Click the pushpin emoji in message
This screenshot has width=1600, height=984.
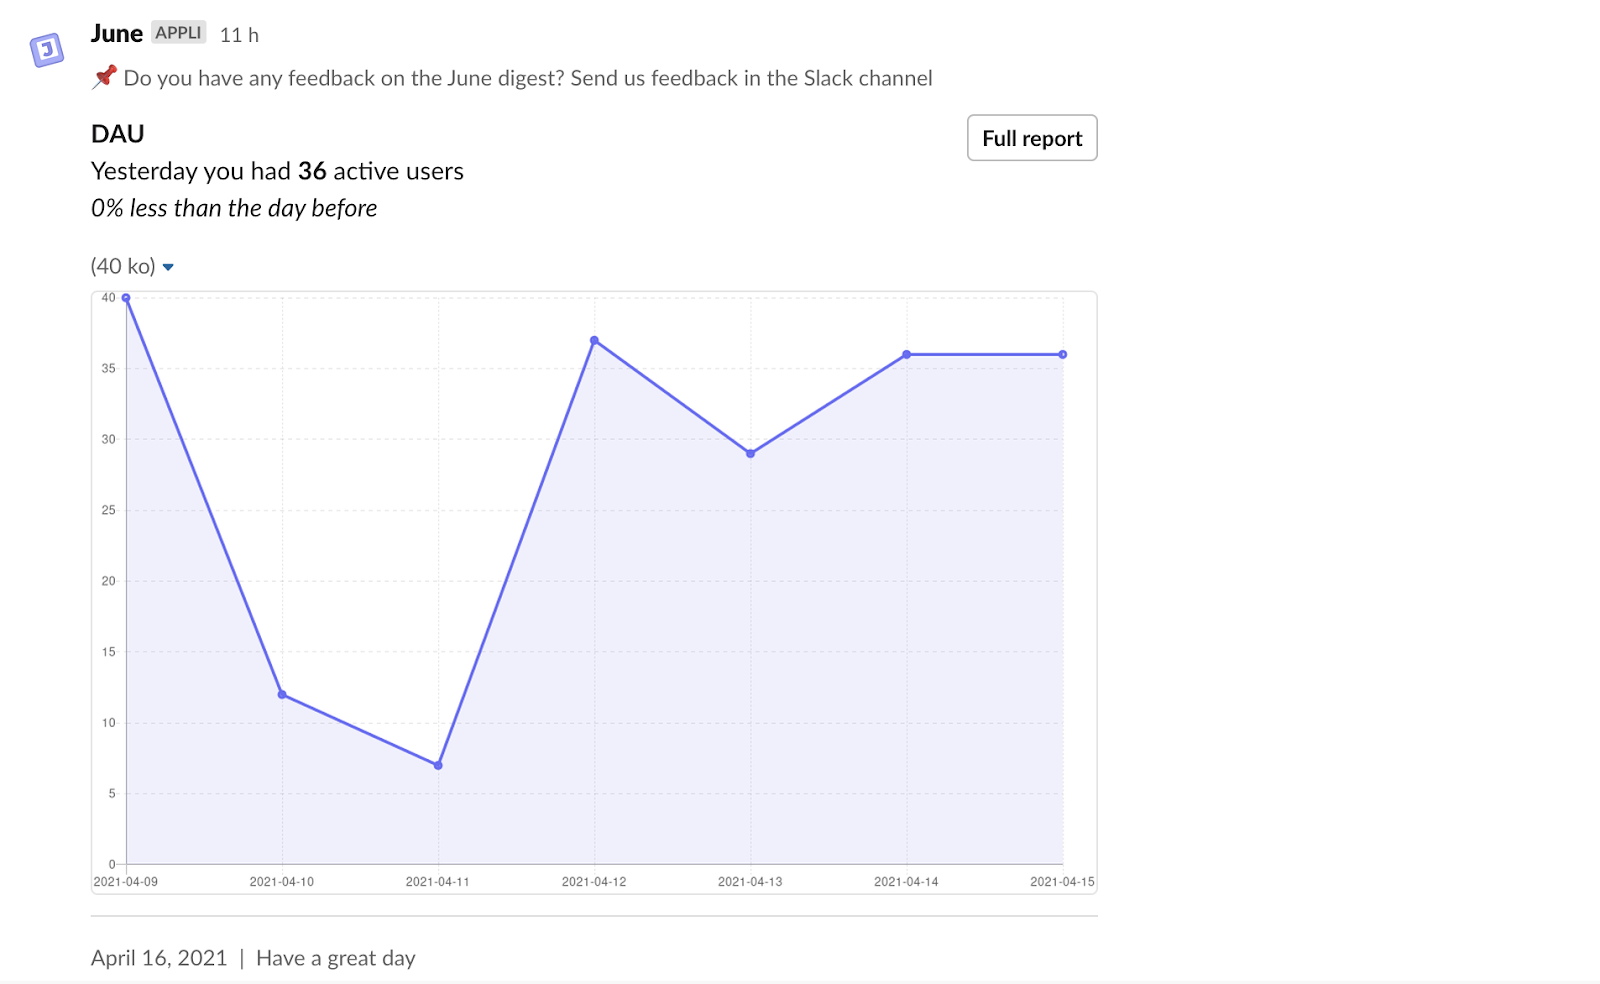click(x=104, y=77)
